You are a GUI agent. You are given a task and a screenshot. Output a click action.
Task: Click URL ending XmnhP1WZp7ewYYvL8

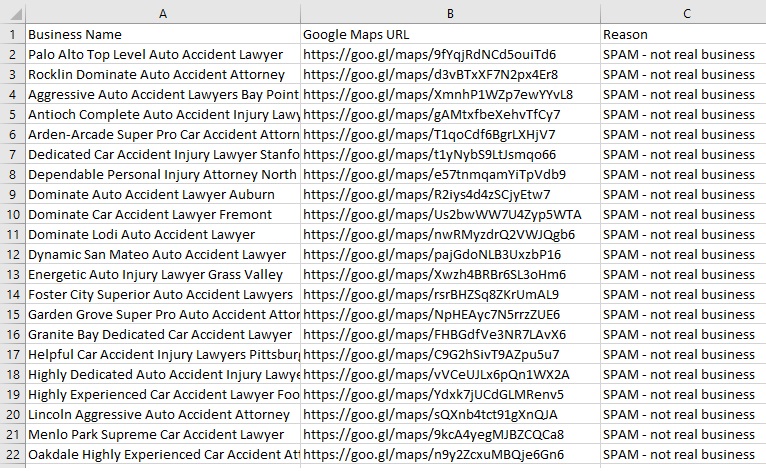point(450,94)
